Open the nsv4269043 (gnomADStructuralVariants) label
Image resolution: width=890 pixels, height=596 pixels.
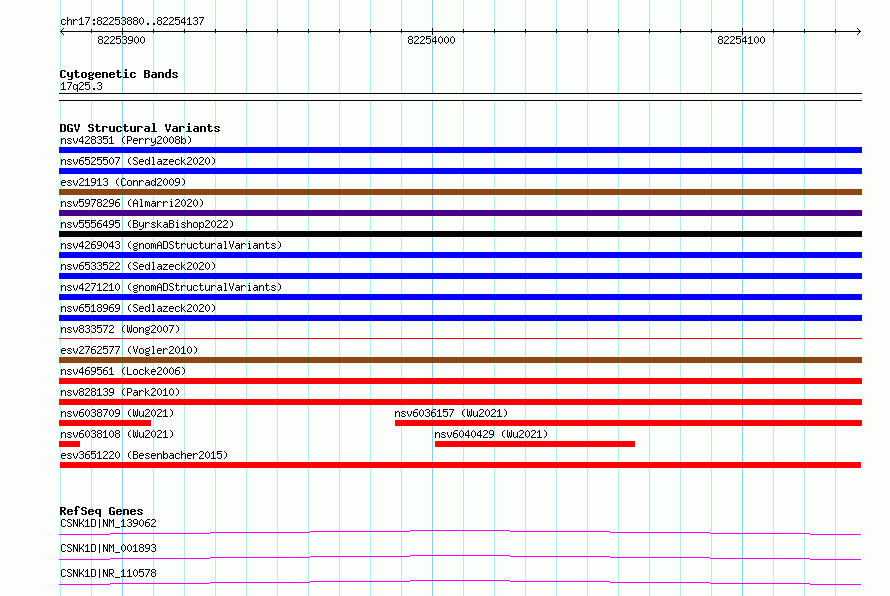click(171, 245)
